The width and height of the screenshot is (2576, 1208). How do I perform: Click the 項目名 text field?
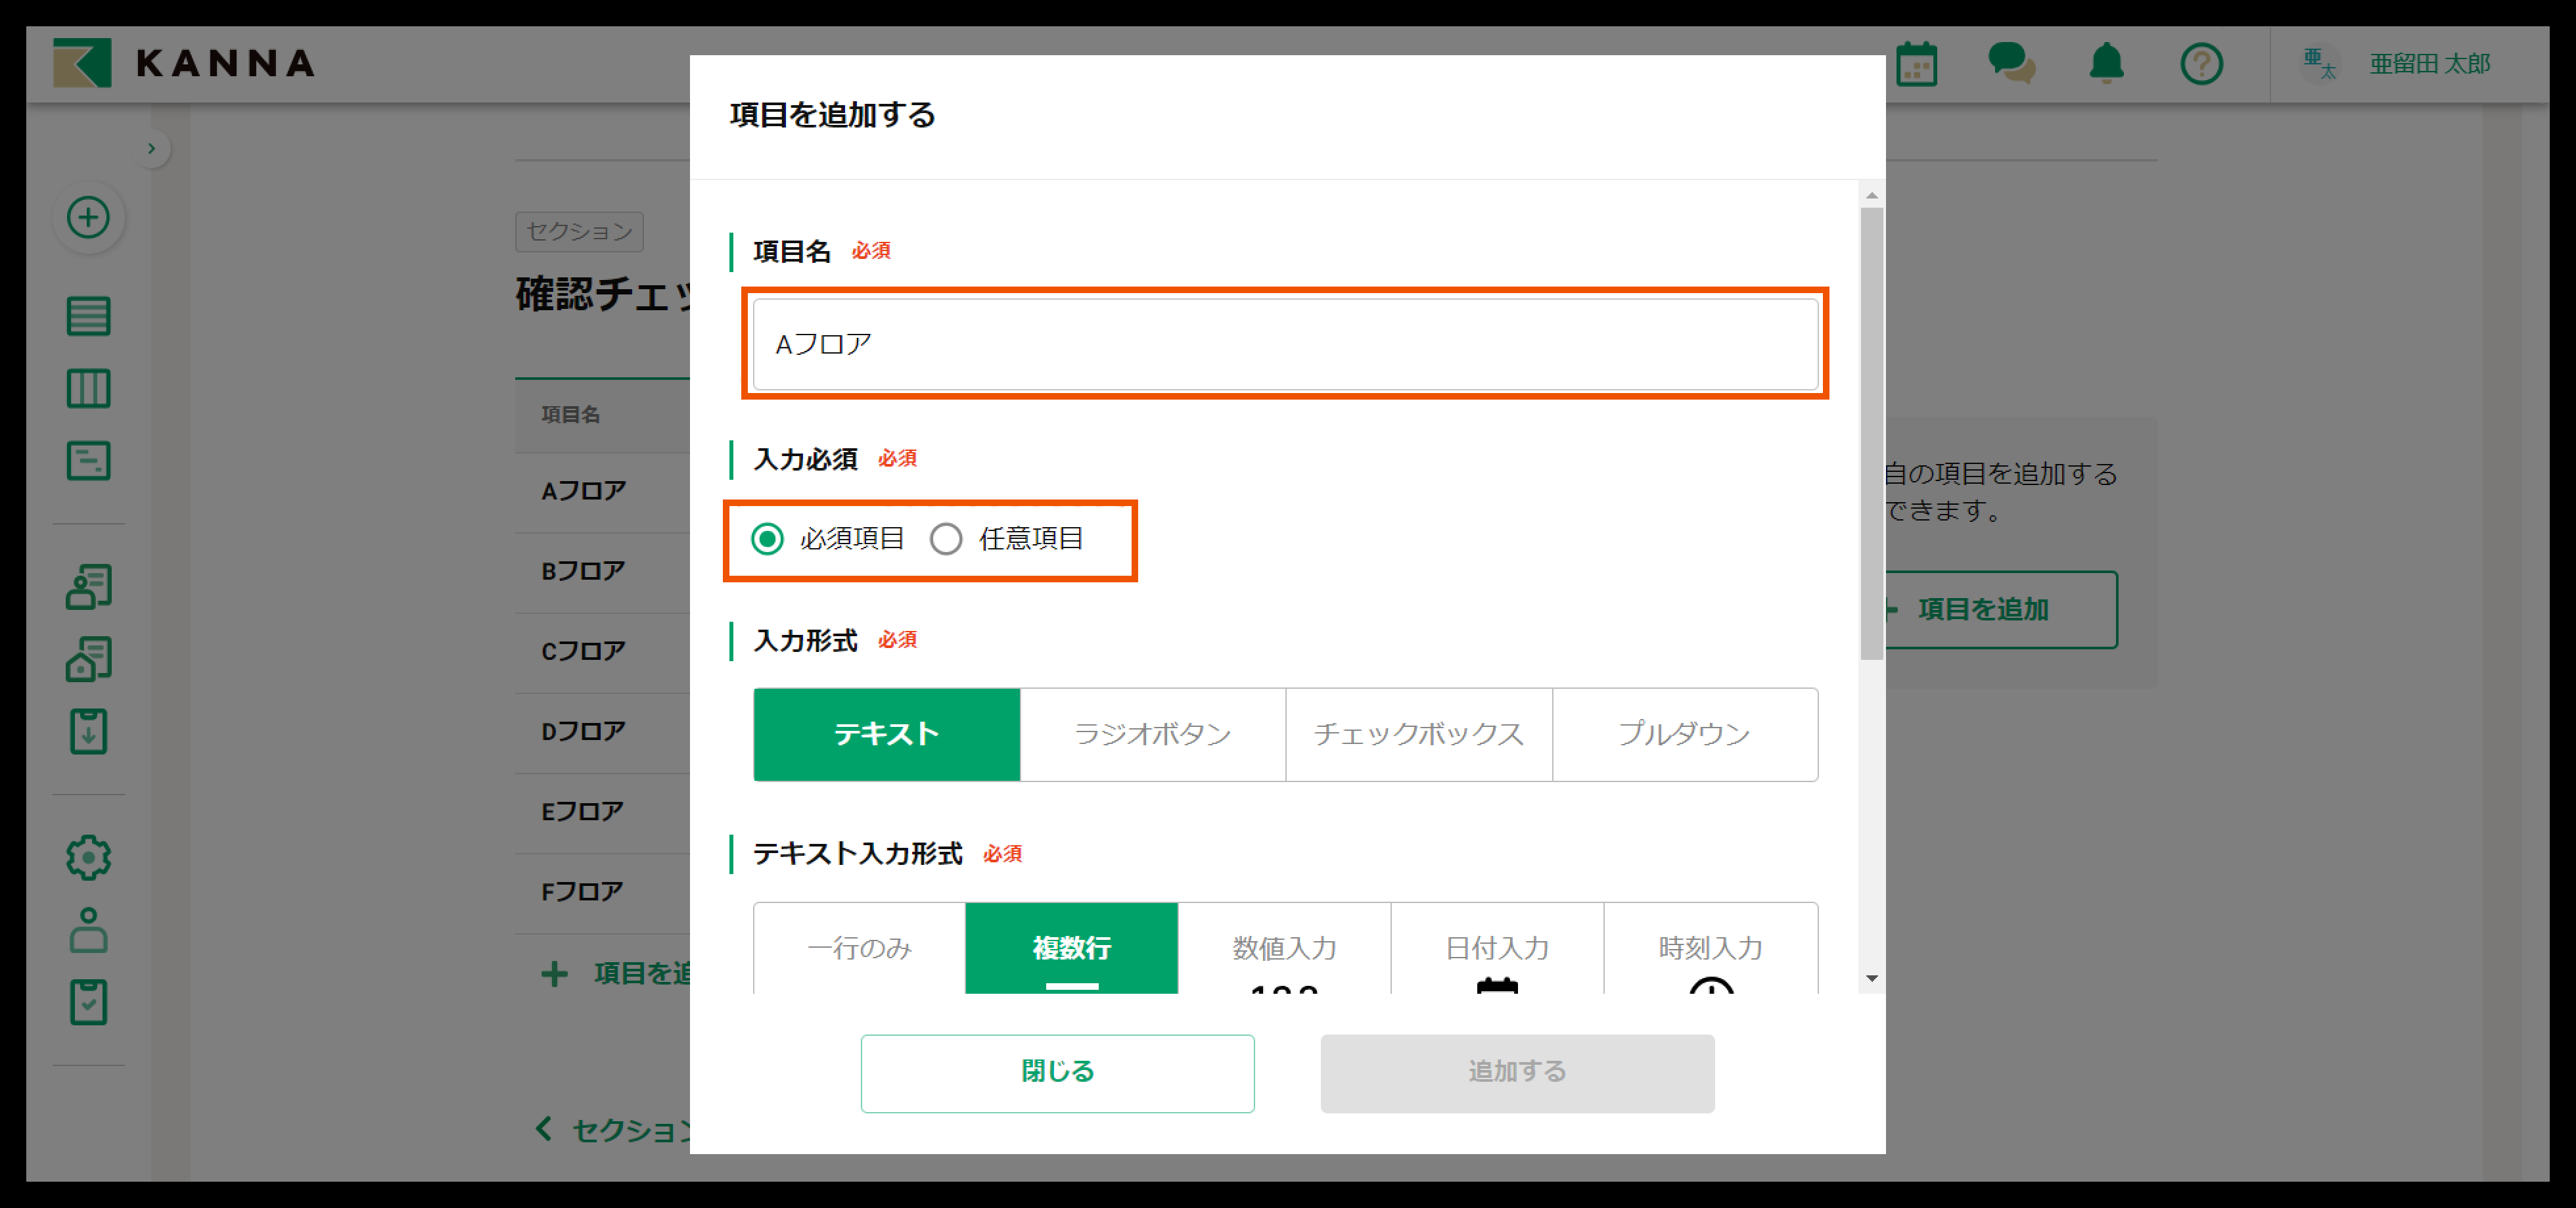point(1284,344)
